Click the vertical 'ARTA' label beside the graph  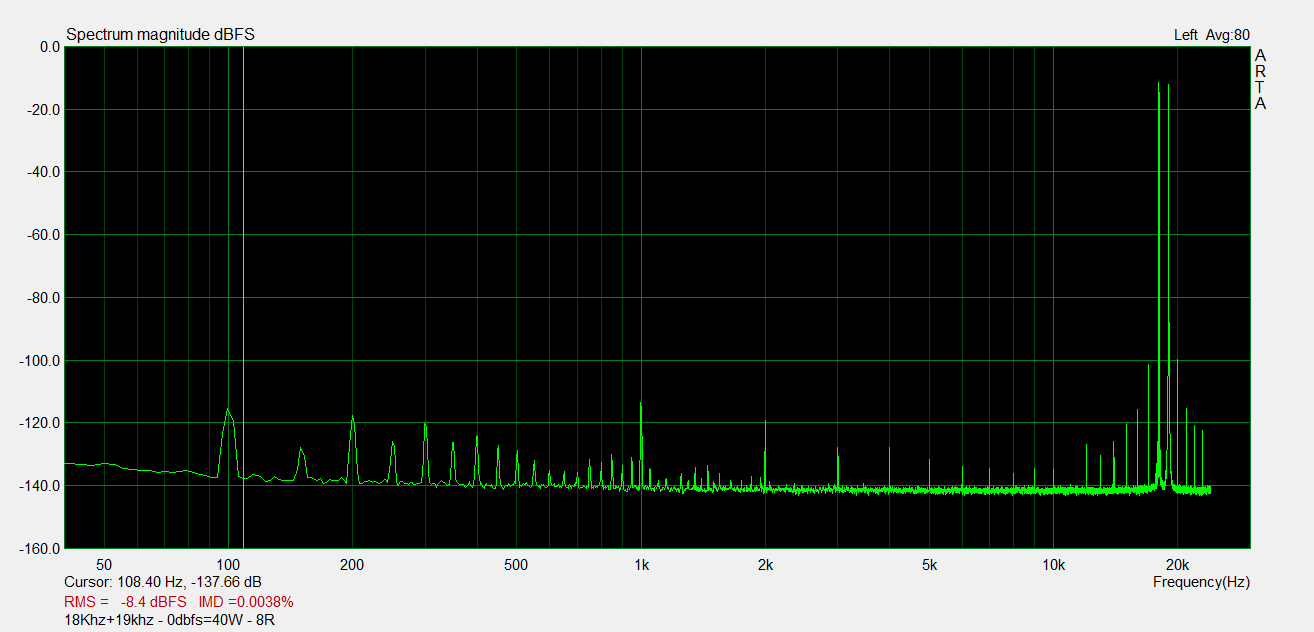pos(1261,79)
